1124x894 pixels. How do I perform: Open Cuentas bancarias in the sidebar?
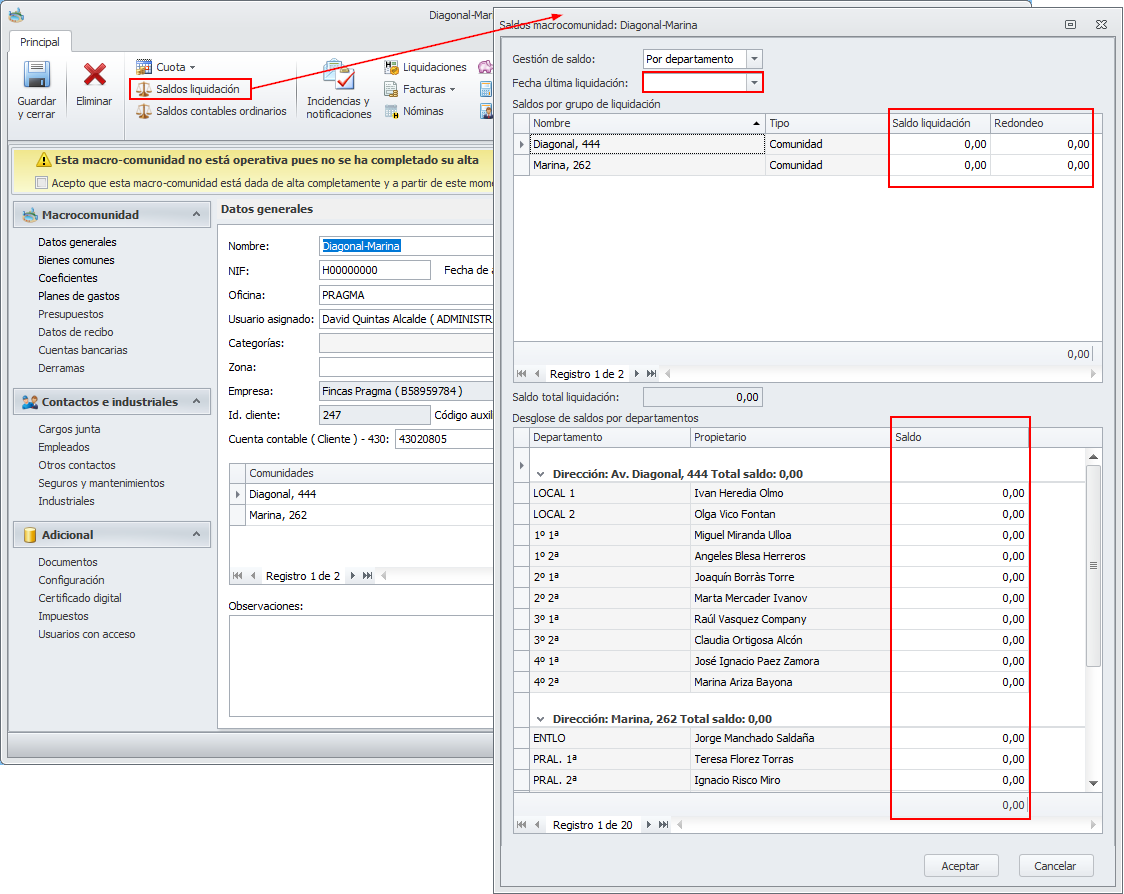(x=83, y=350)
